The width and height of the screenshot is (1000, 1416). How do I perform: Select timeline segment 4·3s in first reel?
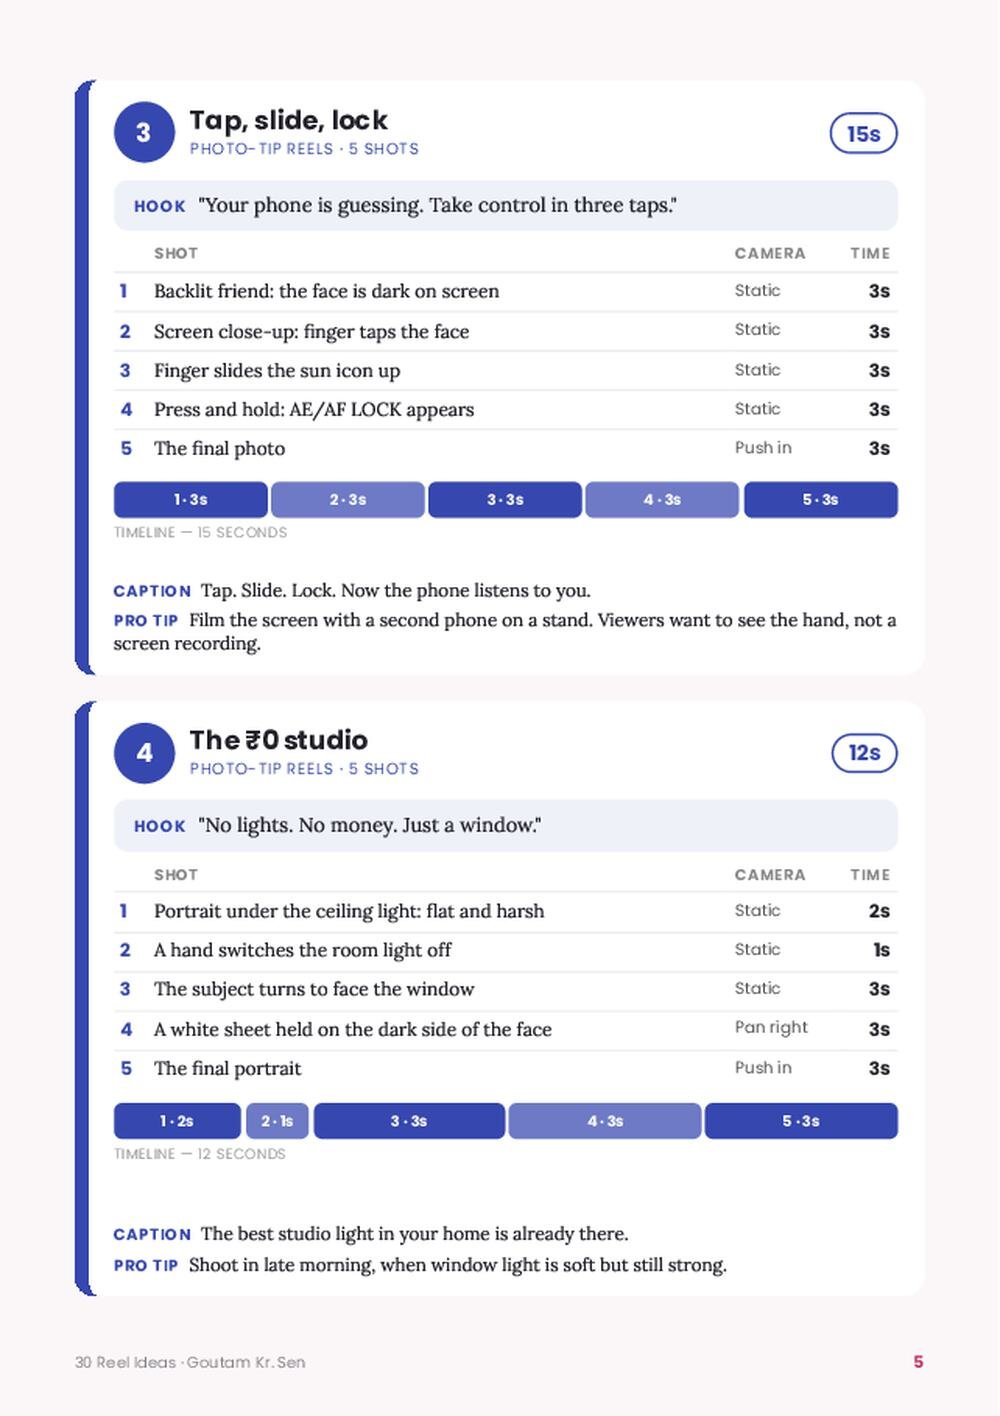662,500
